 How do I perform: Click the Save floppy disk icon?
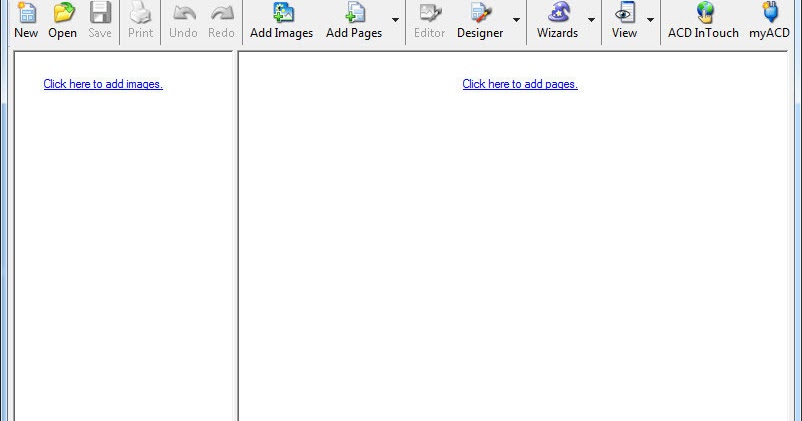tap(100, 12)
